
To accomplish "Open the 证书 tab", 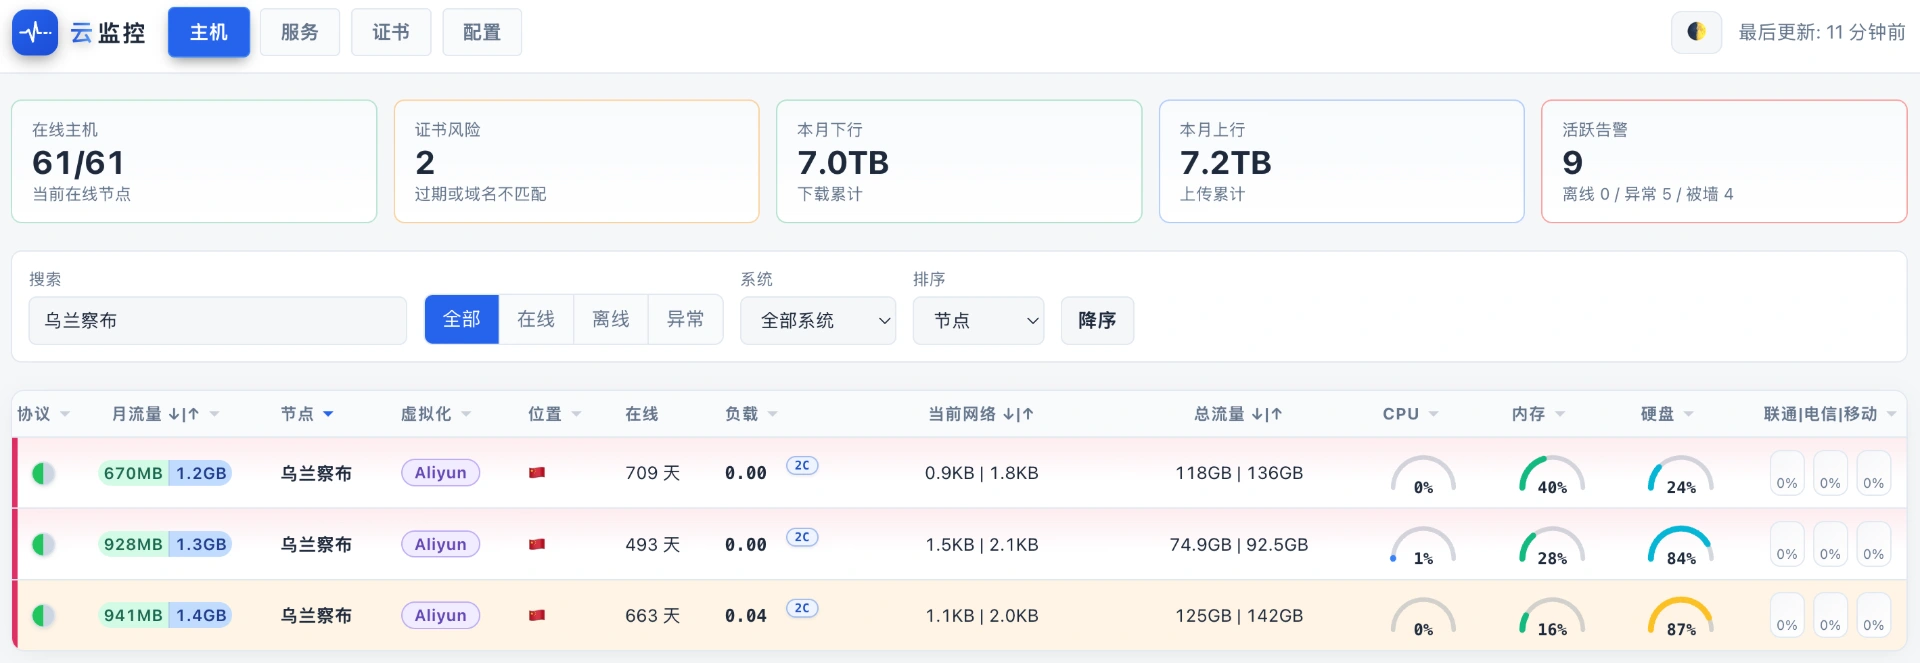I will (x=391, y=32).
